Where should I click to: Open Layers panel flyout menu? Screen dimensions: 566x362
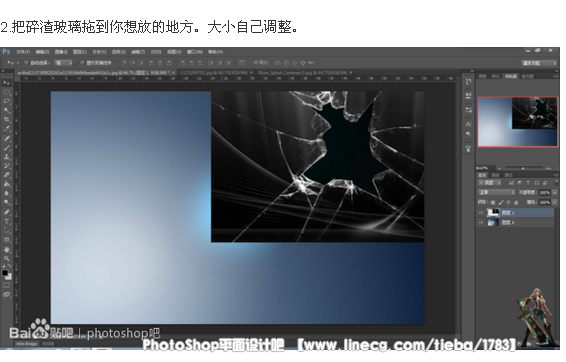tap(555, 175)
